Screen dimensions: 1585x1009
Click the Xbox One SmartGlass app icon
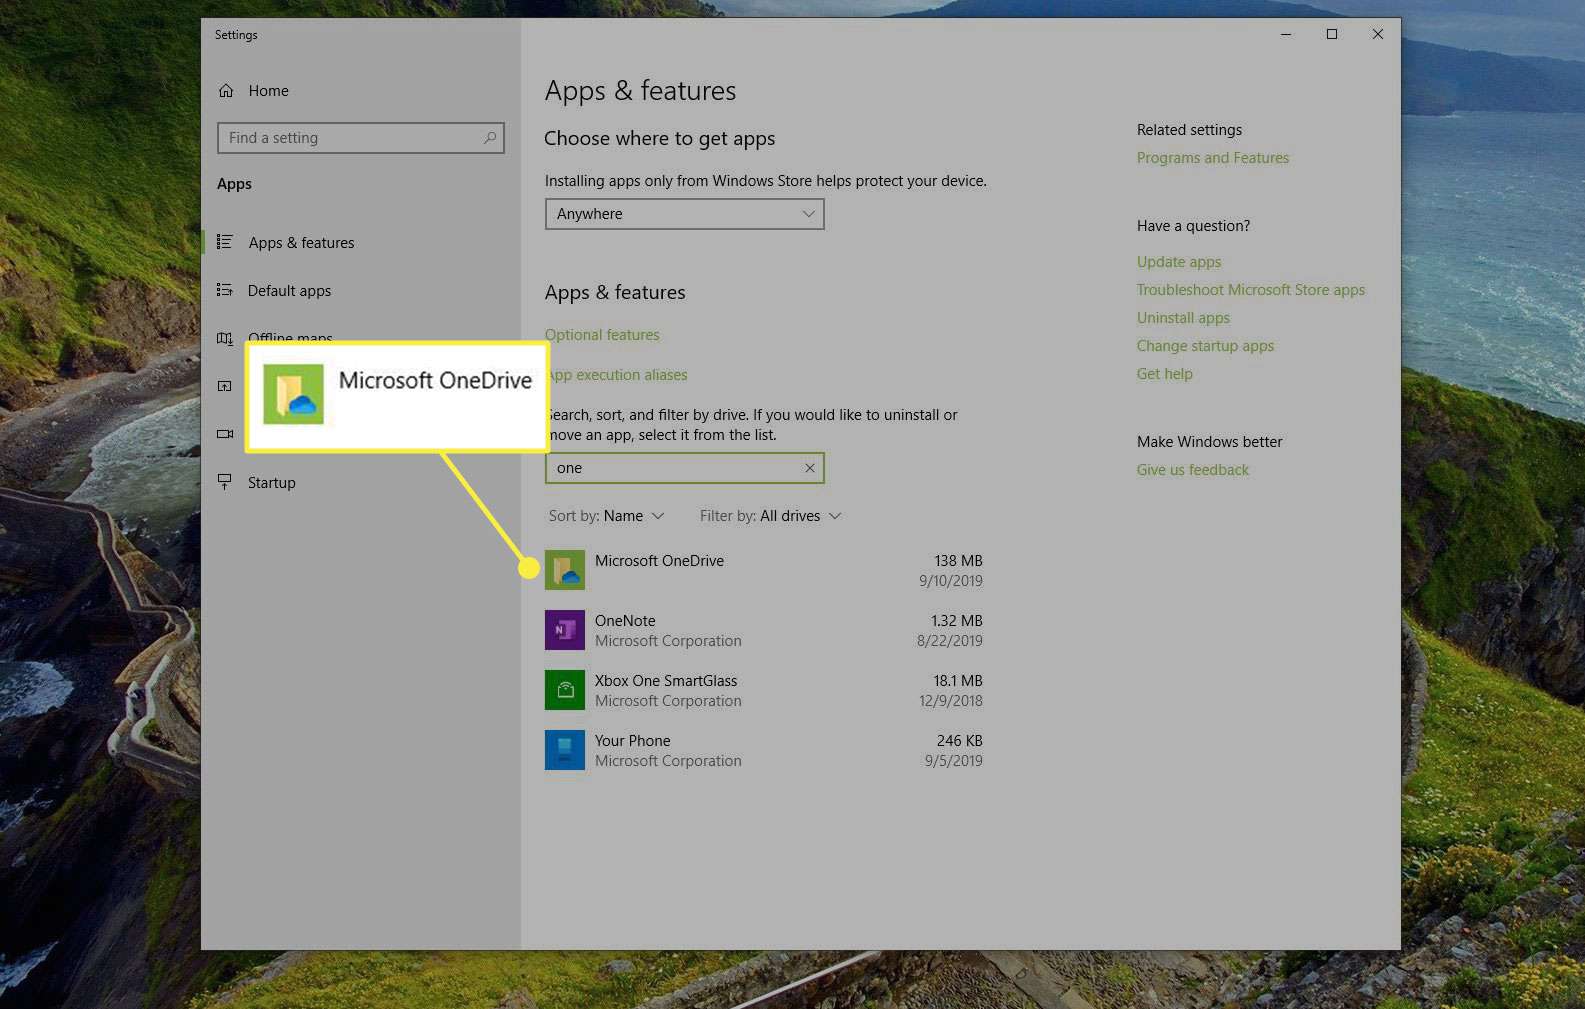565,690
